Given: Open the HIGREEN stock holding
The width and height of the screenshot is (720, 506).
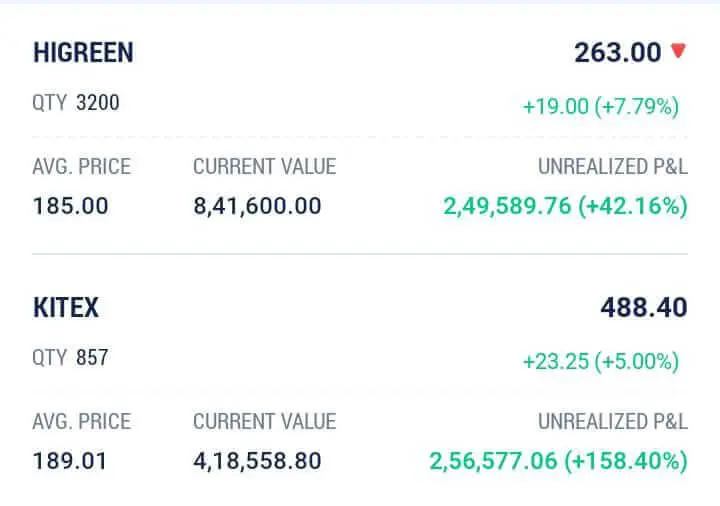Looking at the screenshot, I should [x=83, y=53].
